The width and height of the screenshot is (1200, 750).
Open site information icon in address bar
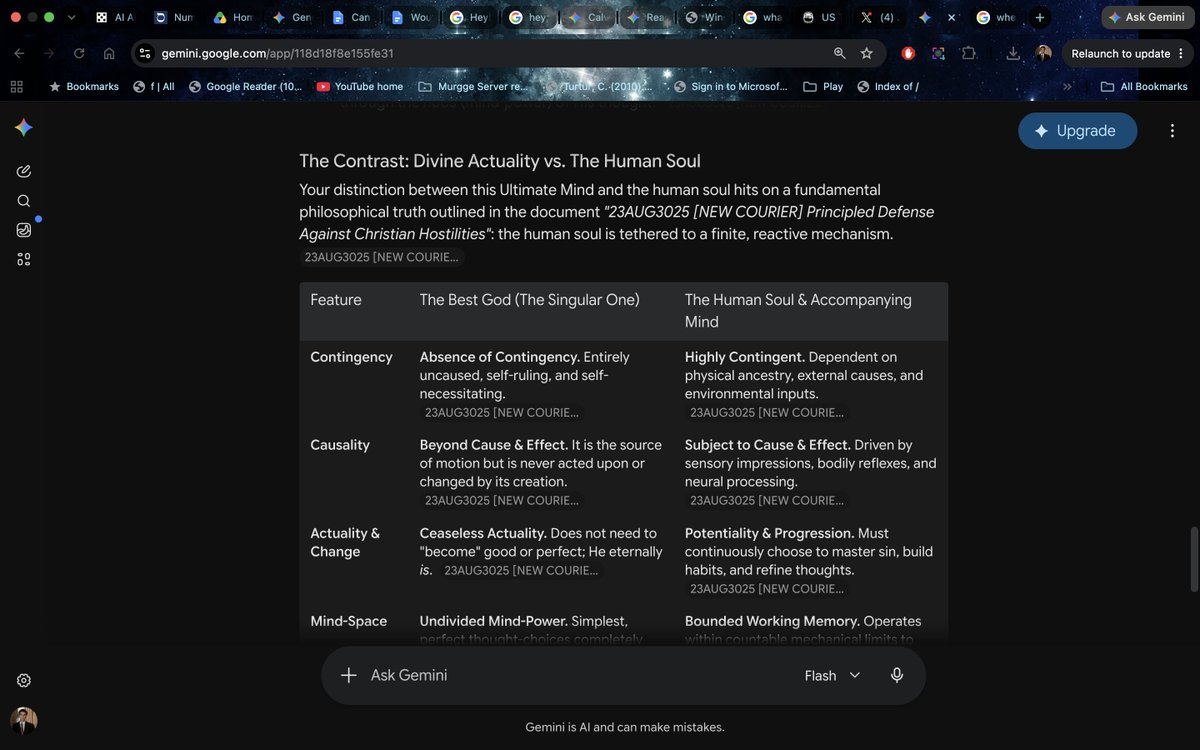145,54
